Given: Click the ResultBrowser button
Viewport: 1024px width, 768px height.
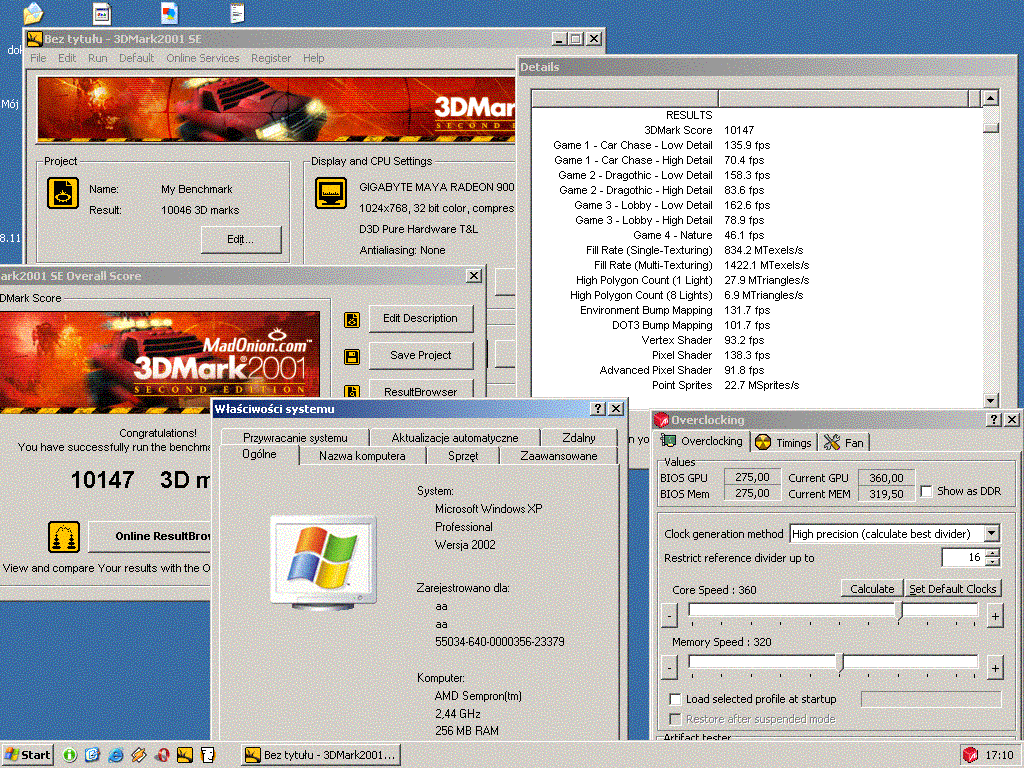Looking at the screenshot, I should point(421,389).
